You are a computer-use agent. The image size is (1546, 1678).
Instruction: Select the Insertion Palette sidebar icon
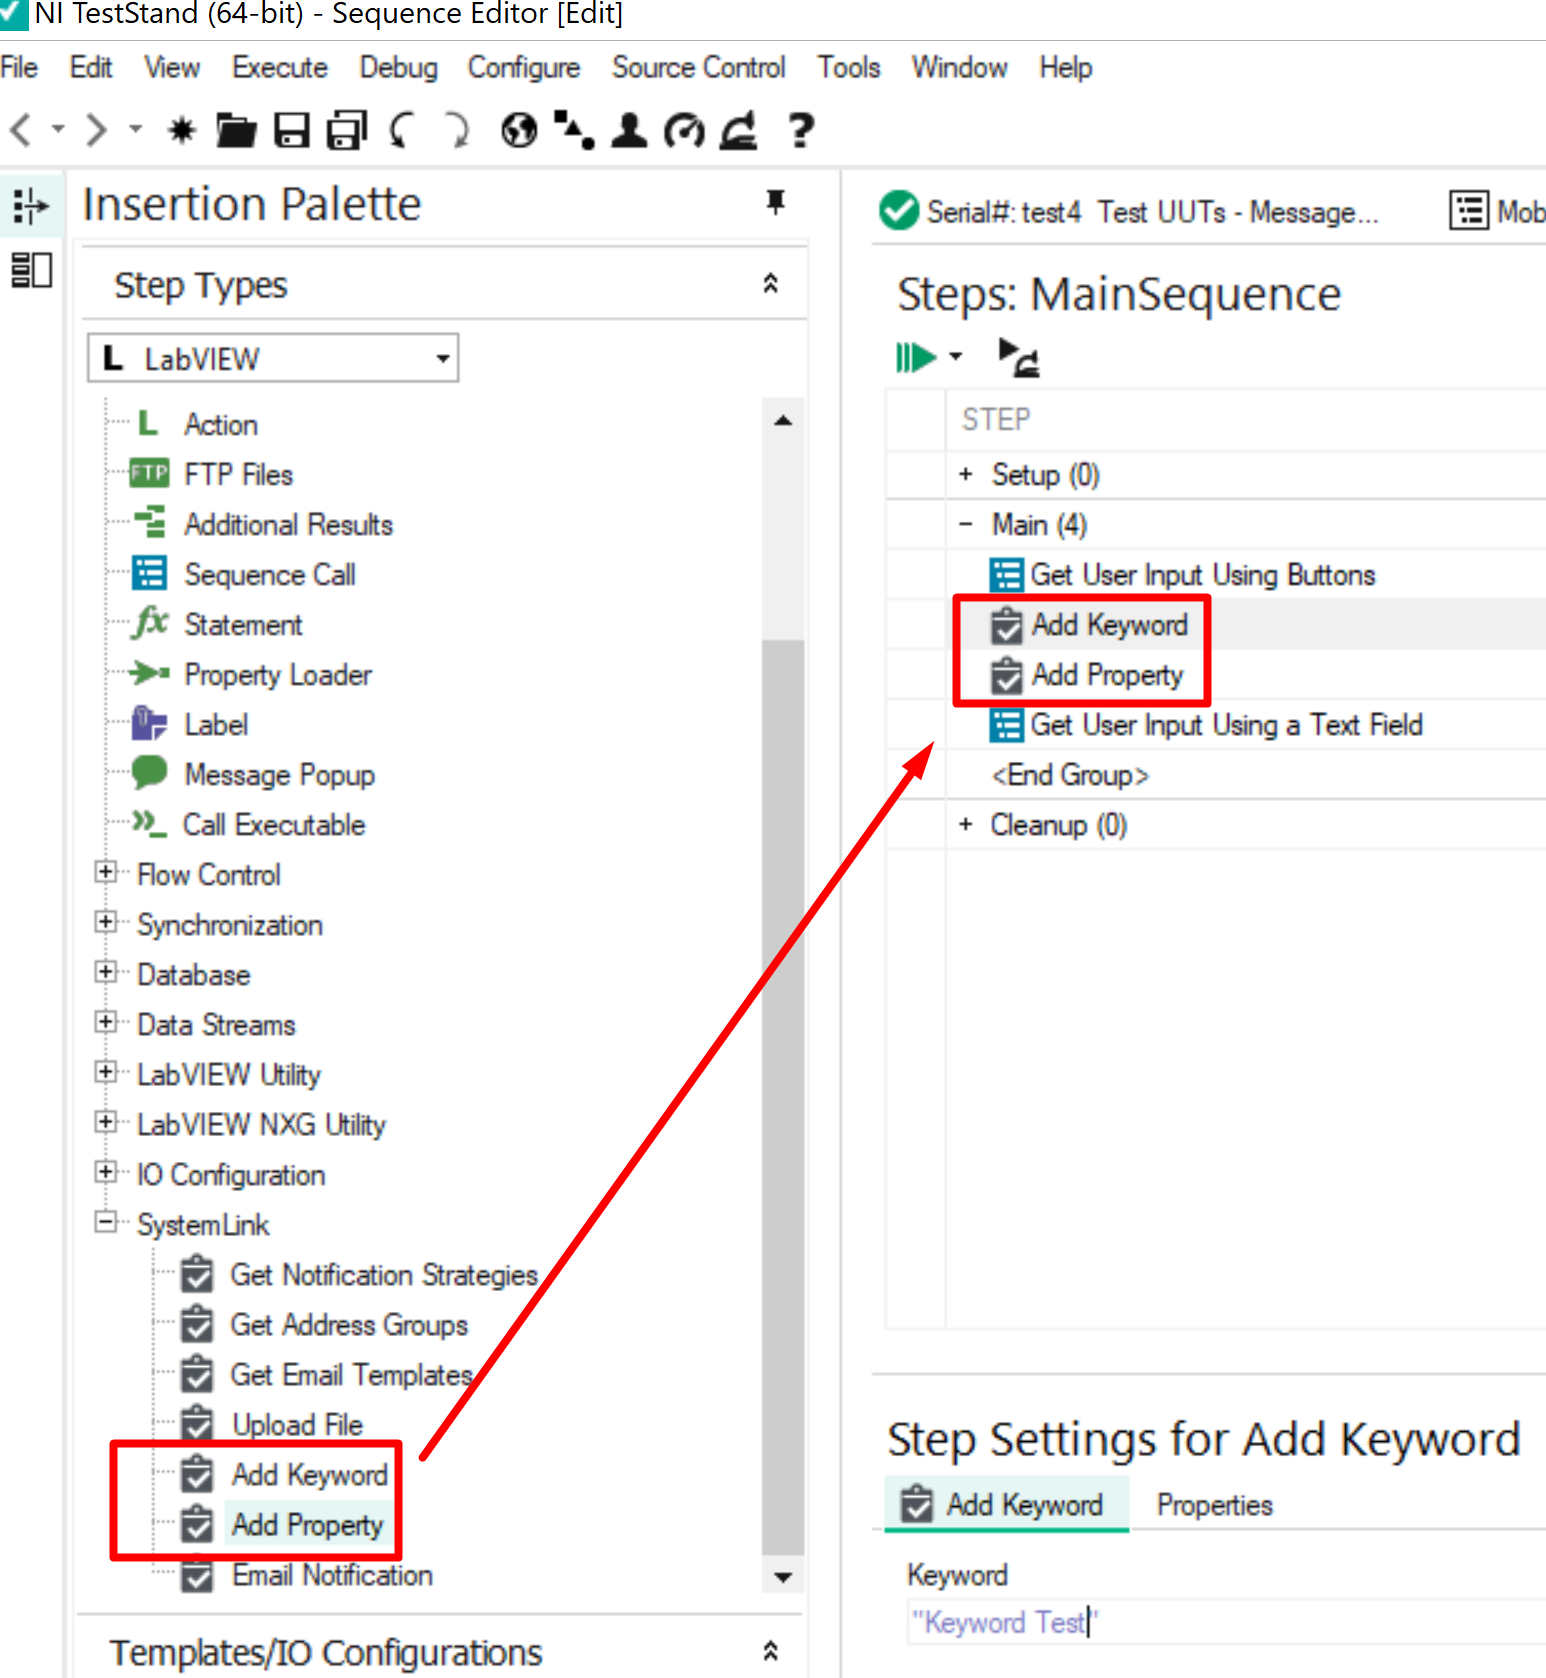30,206
